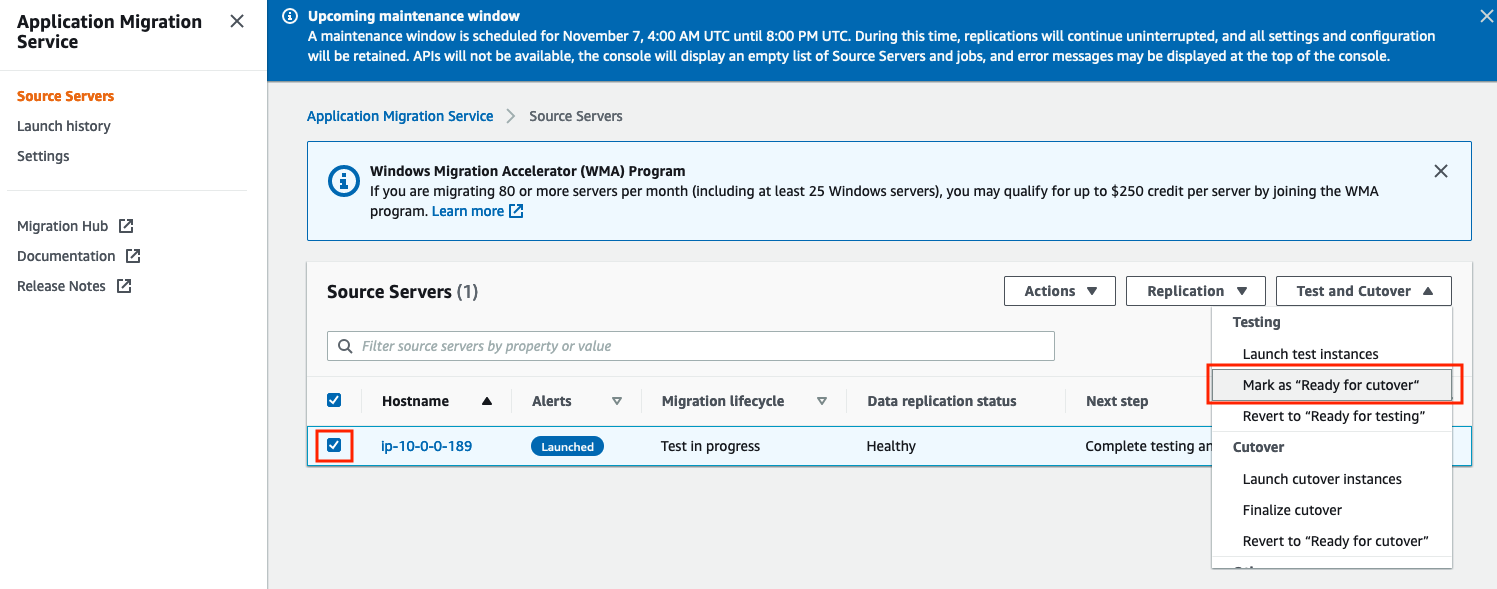
Task: Dismiss the maintenance window banner
Action: coord(1486,16)
